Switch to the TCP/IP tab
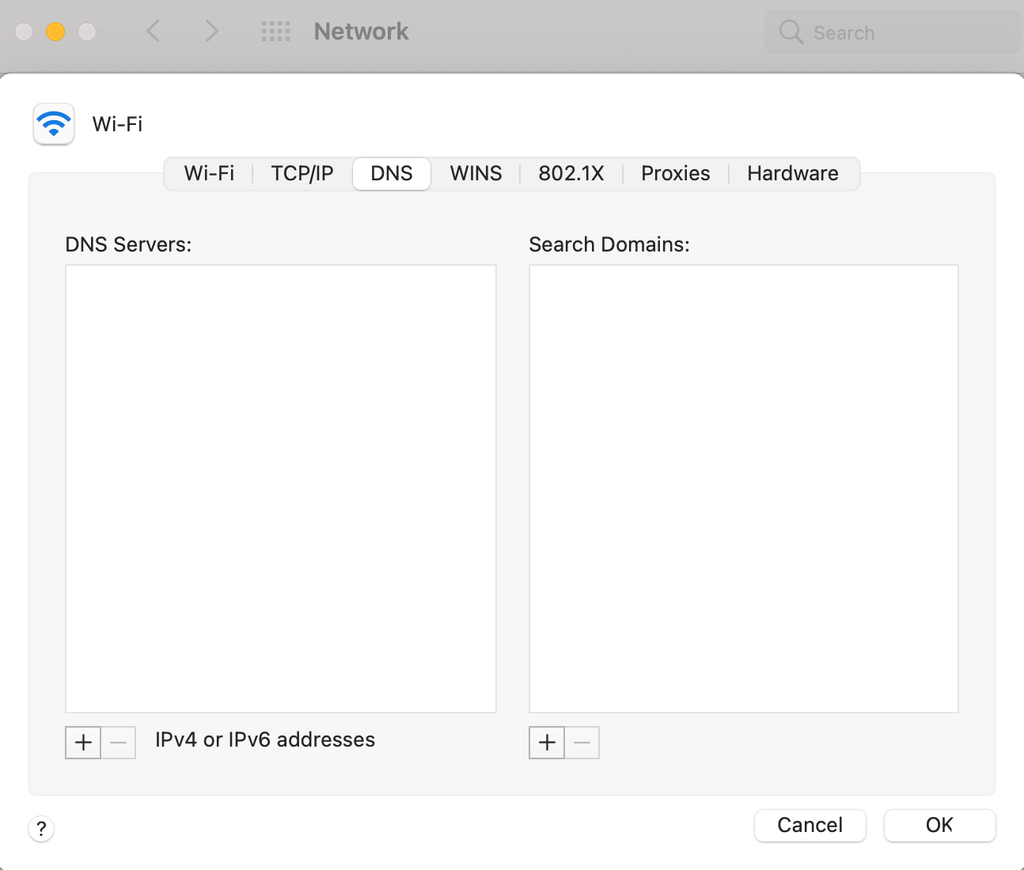The image size is (1024, 870). point(301,173)
